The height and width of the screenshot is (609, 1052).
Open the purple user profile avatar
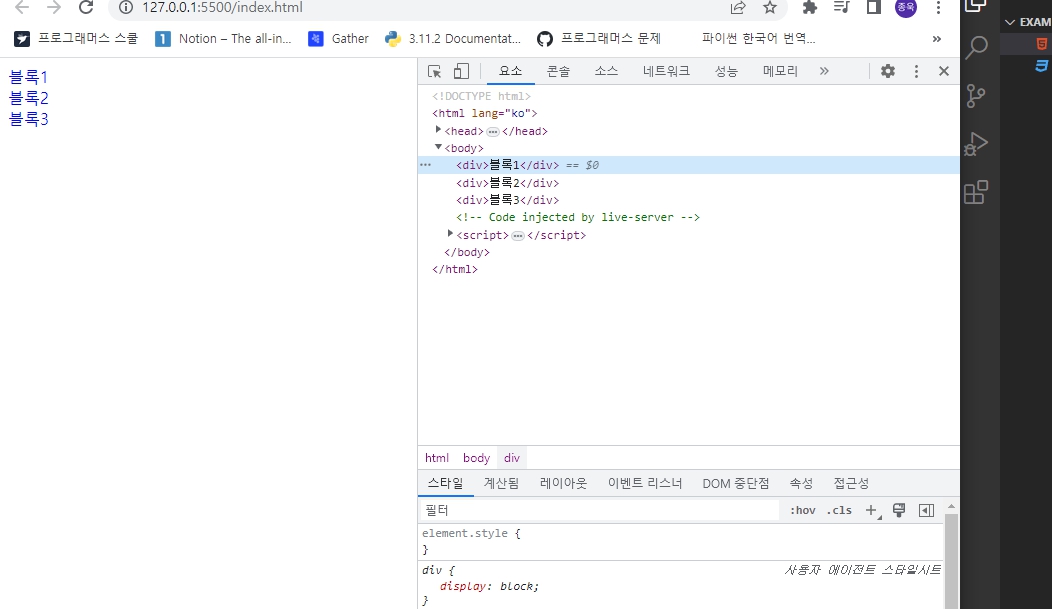[x=906, y=7]
